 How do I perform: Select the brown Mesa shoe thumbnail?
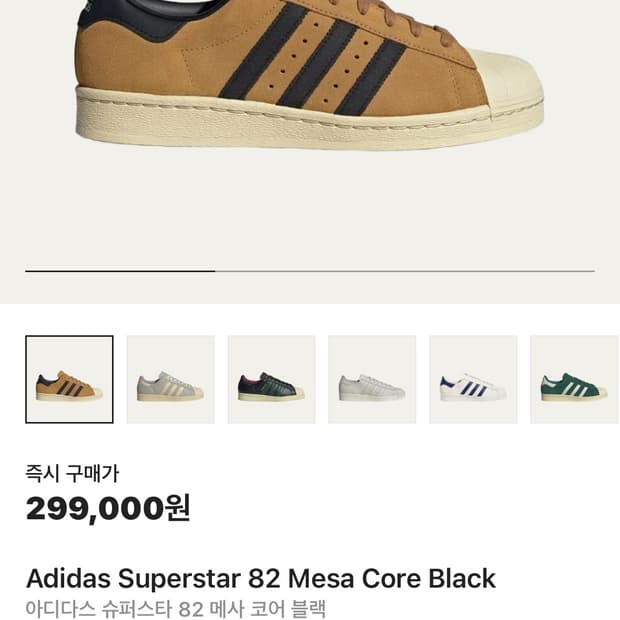click(x=69, y=379)
